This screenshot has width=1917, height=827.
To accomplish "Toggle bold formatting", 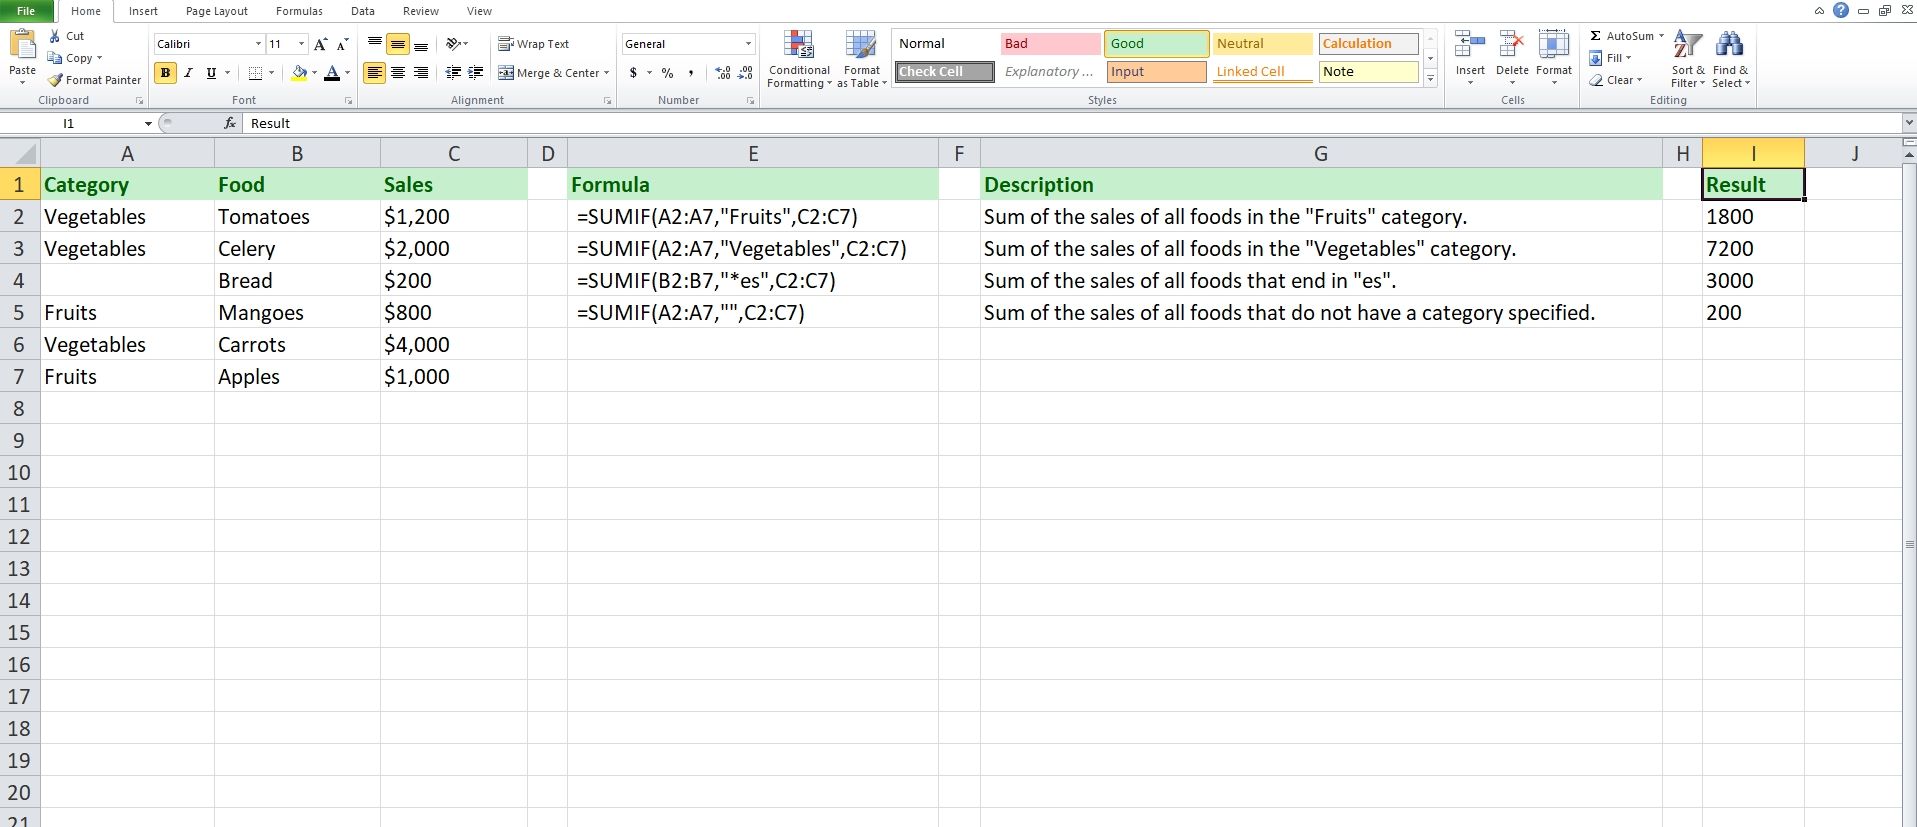I will pos(165,73).
